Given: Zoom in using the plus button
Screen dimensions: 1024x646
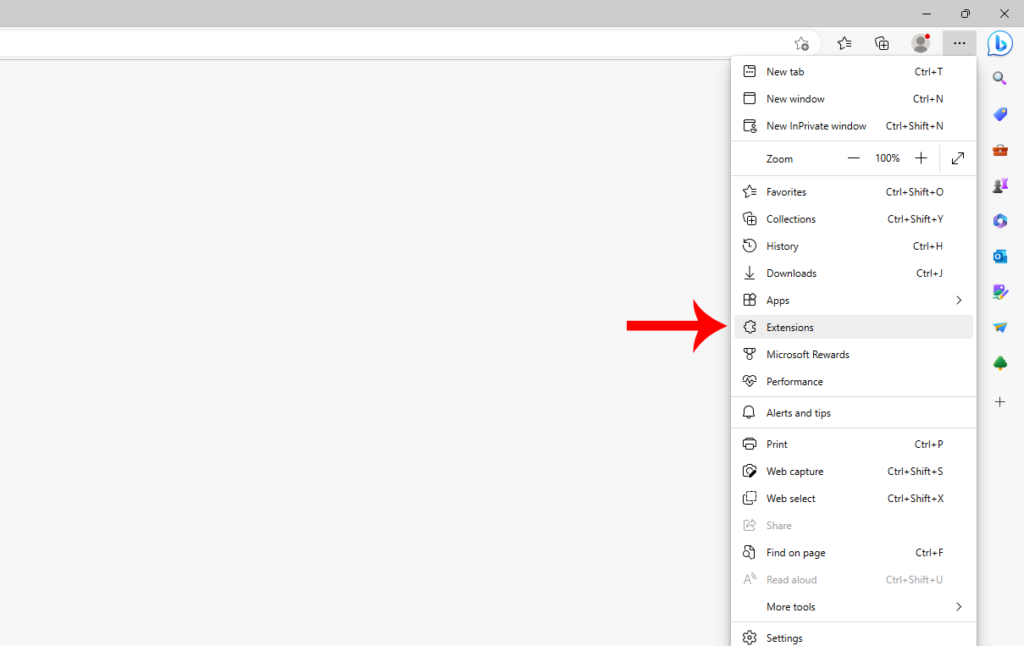Looking at the screenshot, I should click(x=921, y=158).
